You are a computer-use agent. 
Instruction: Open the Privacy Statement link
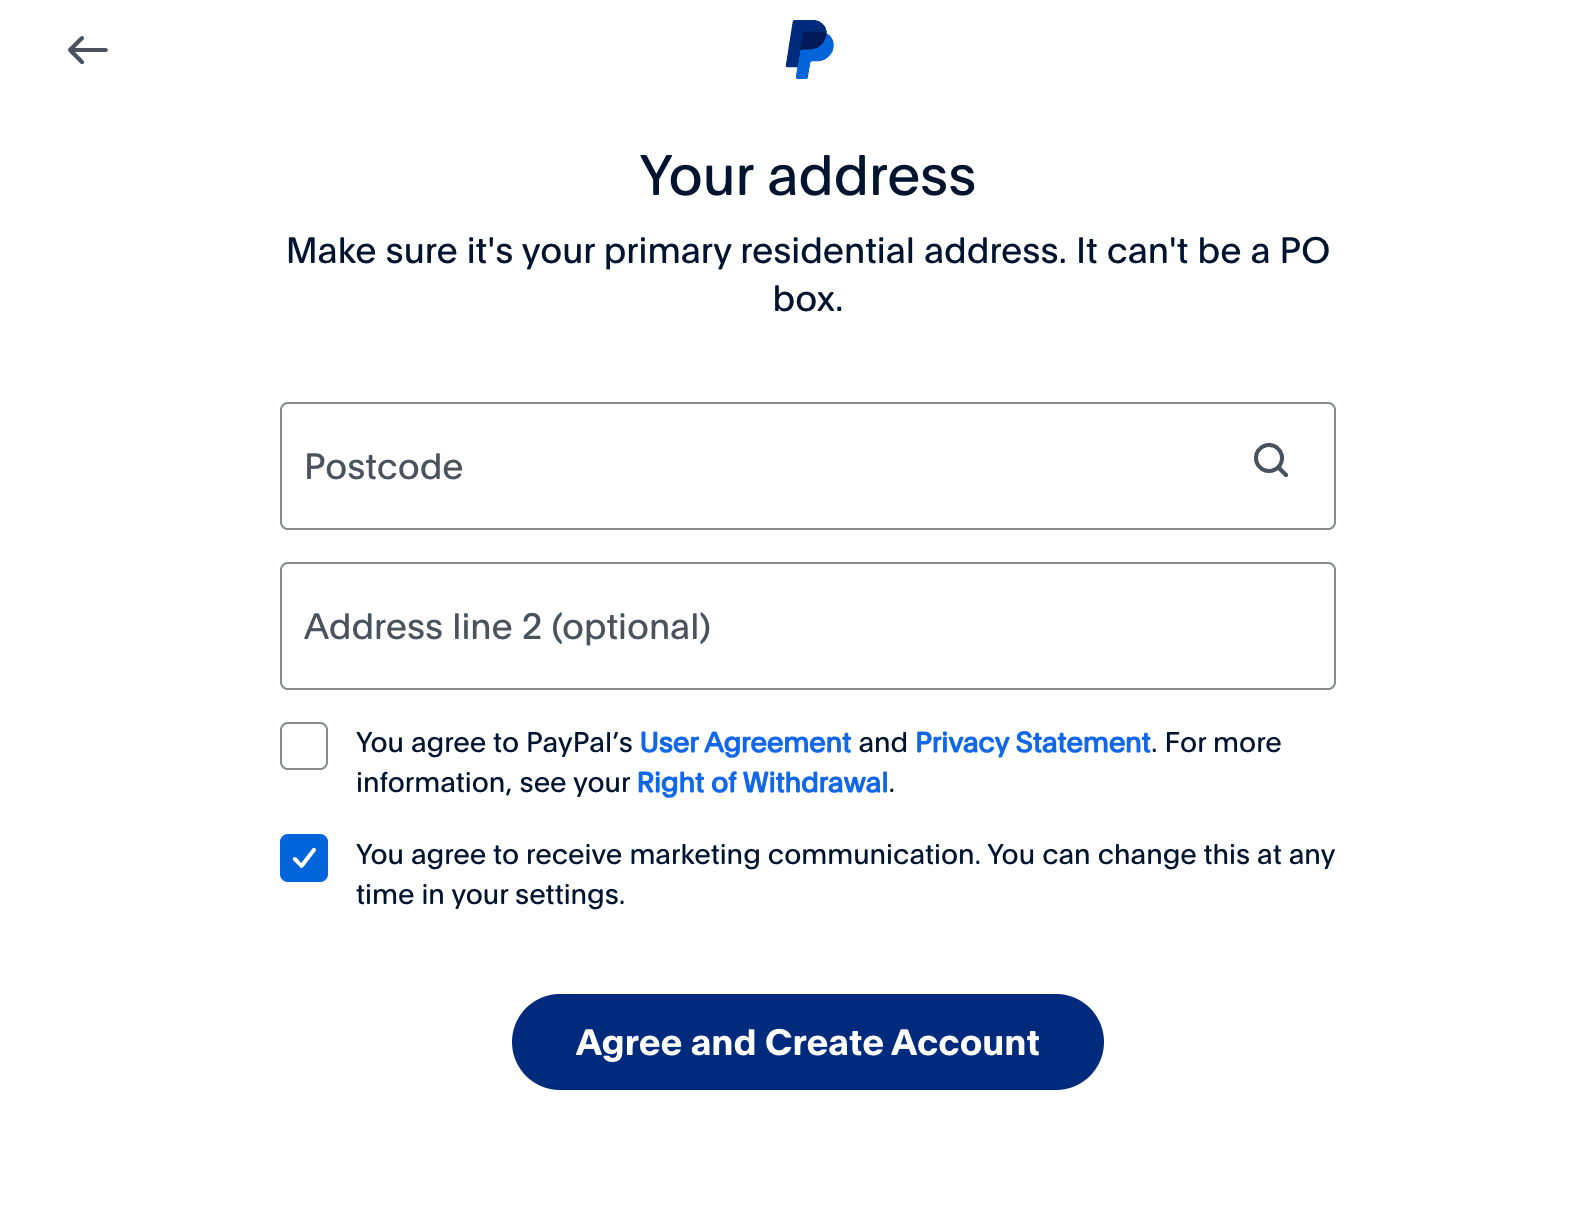tap(1032, 743)
